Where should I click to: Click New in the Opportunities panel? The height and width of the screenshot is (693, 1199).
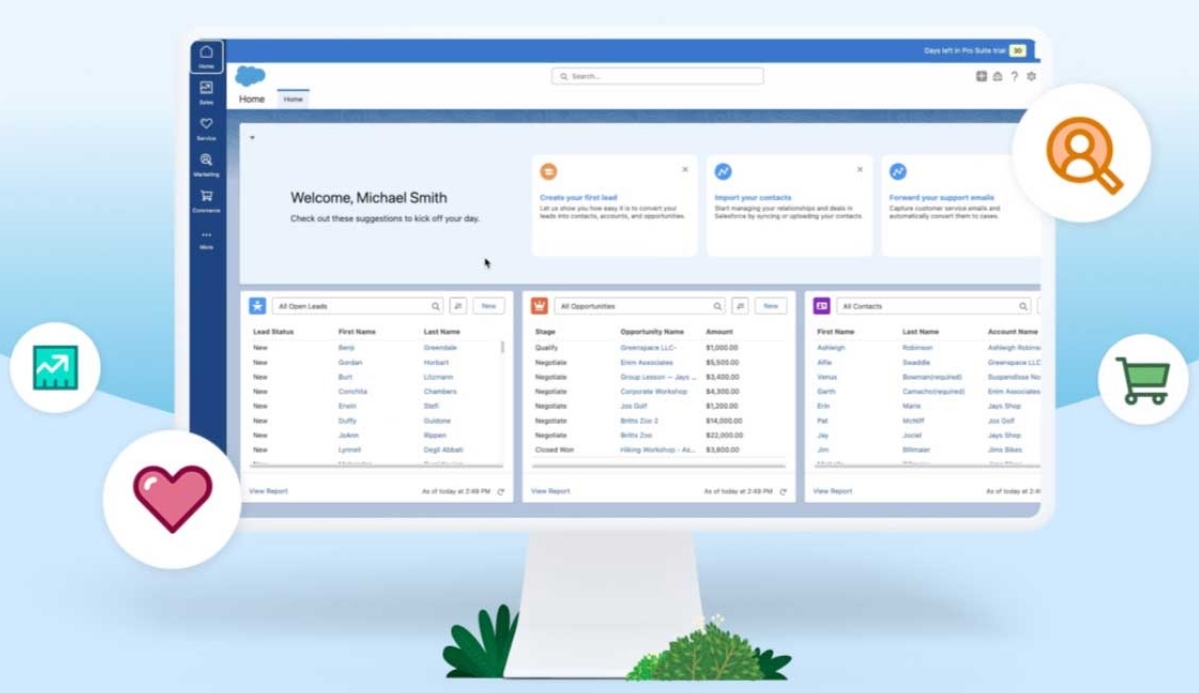click(x=769, y=306)
